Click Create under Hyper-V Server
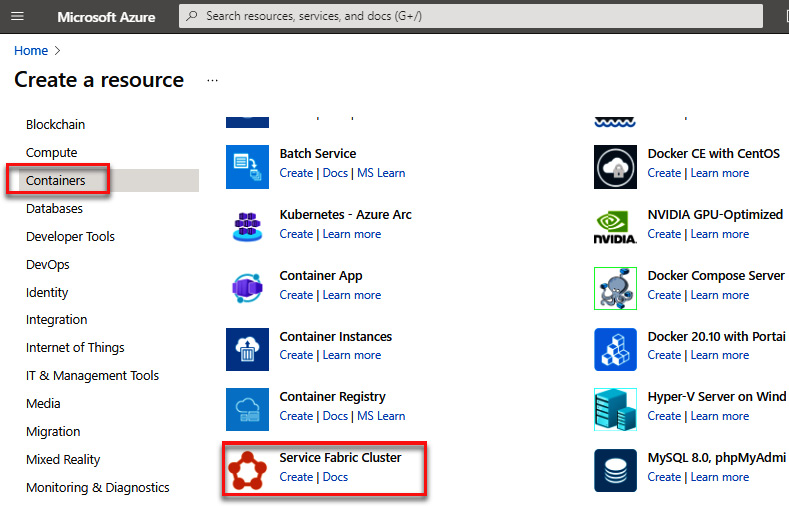Screen dimensions: 789x506 pos(664,416)
